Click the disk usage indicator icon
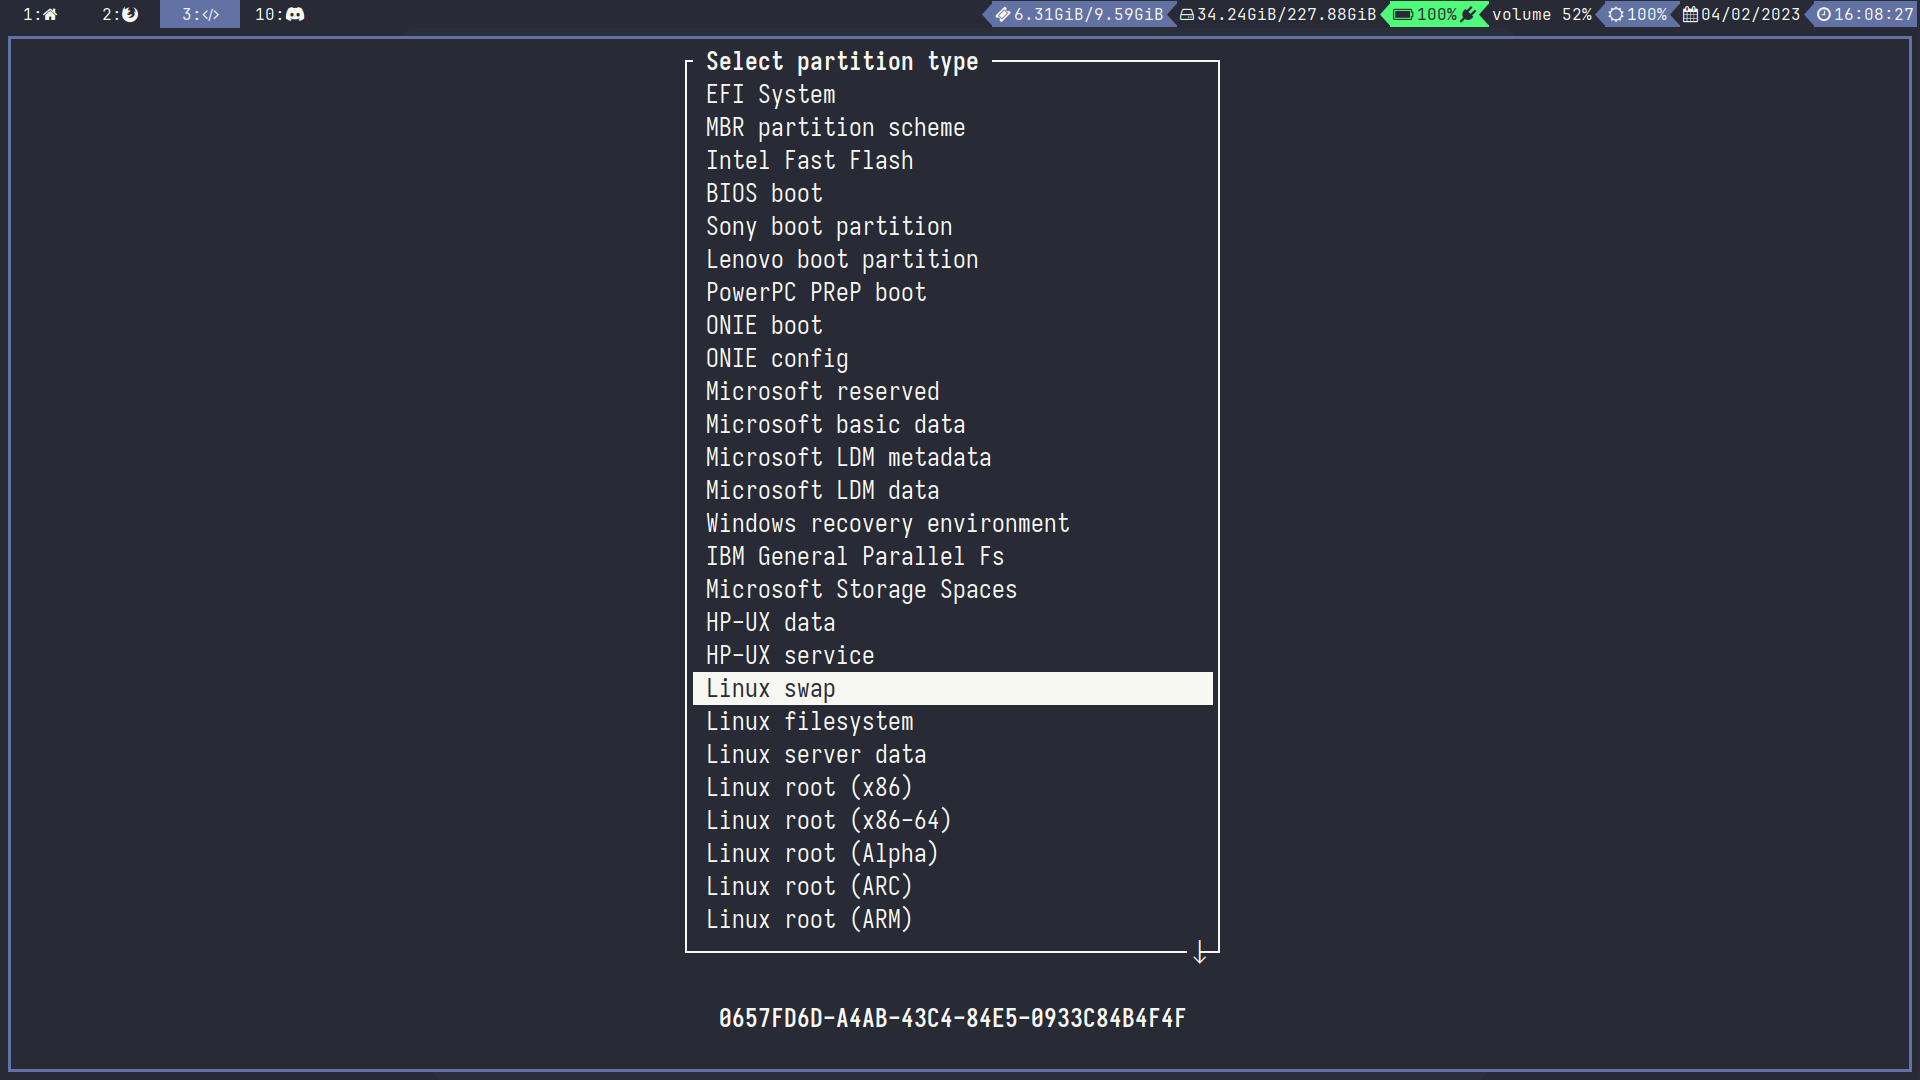1920x1080 pixels. pyautogui.click(x=1187, y=14)
